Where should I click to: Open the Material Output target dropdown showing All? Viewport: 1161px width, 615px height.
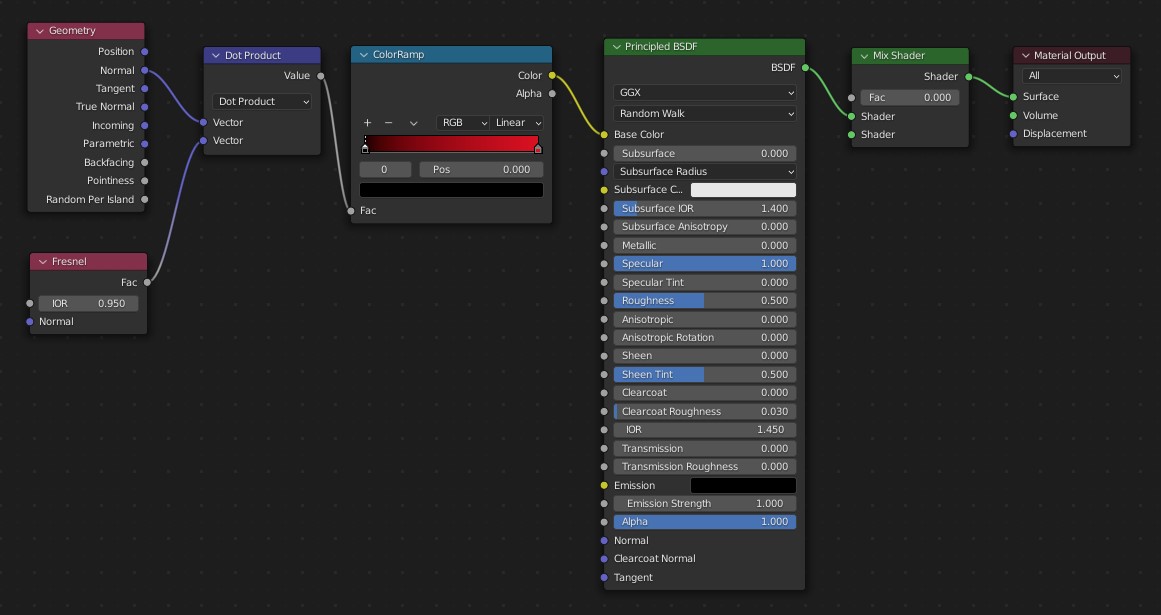click(x=1072, y=76)
